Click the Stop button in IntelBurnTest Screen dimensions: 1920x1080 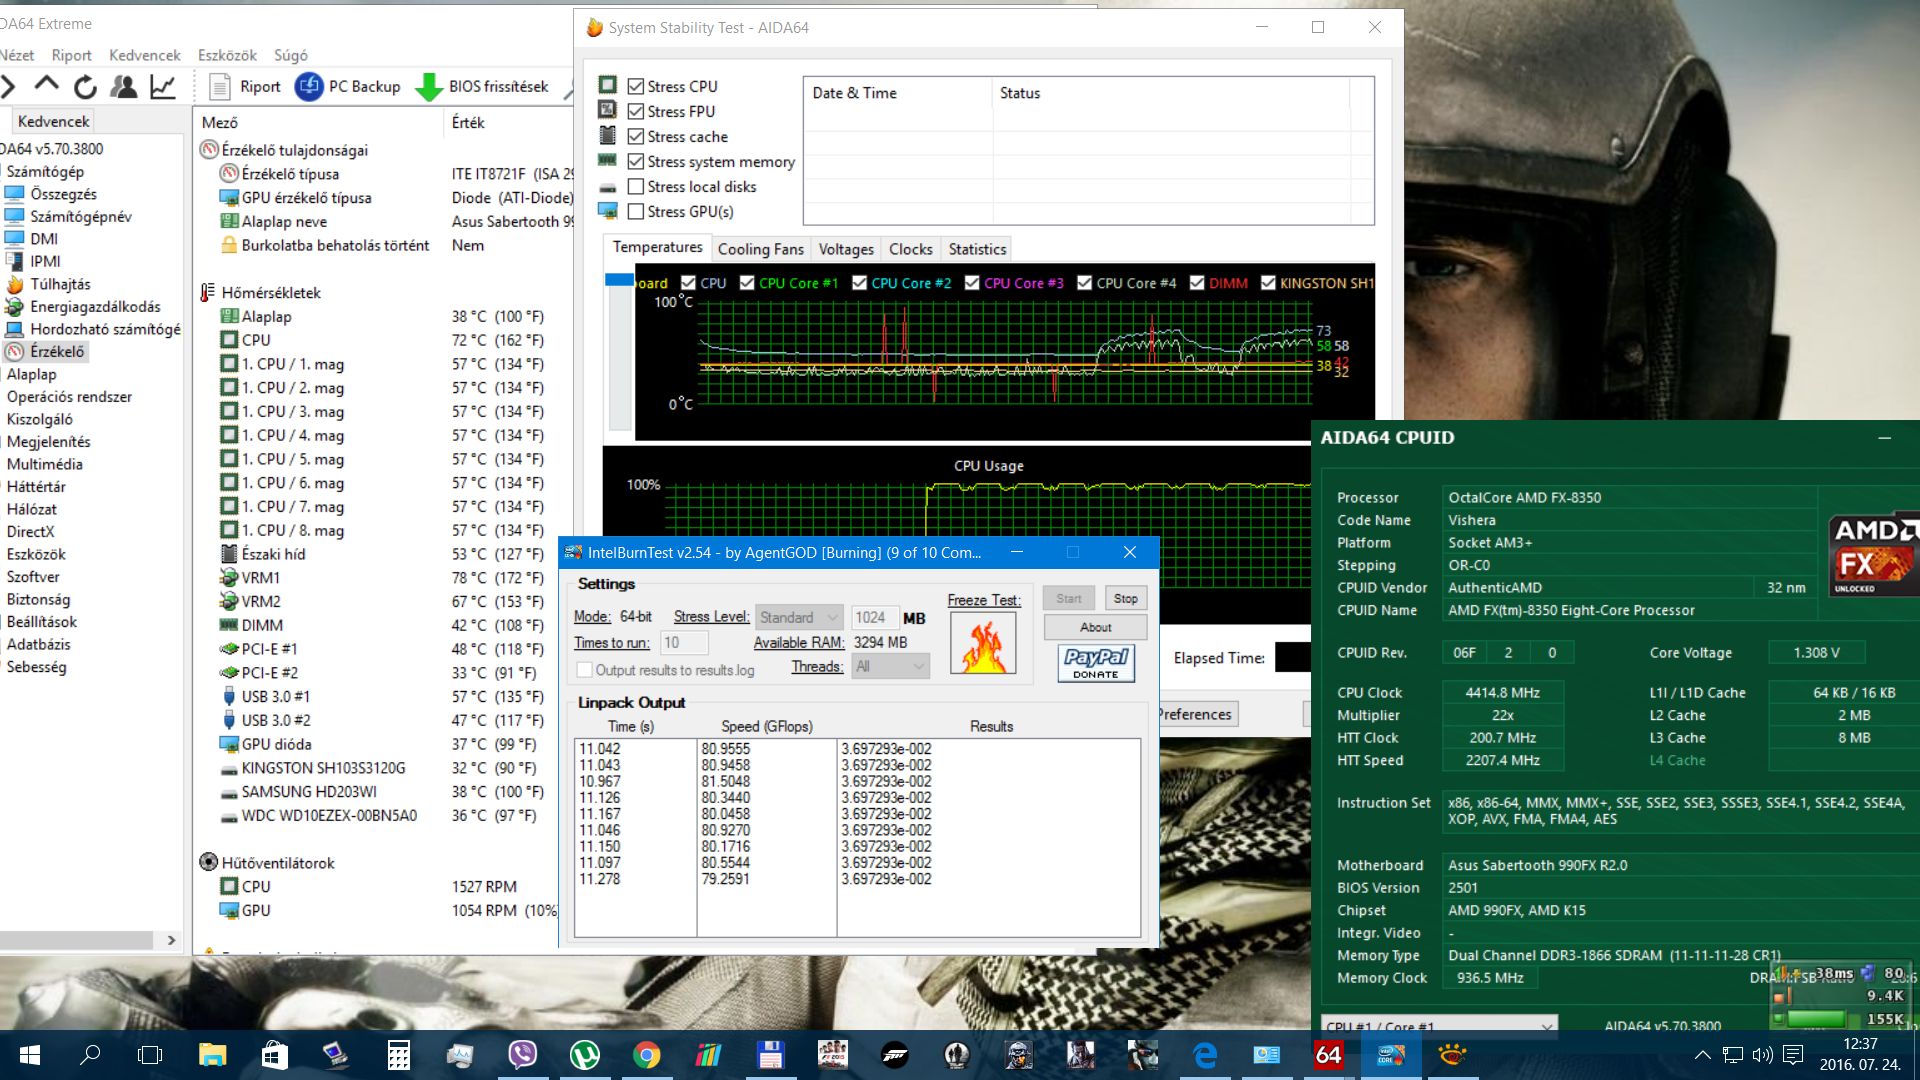1125,598
